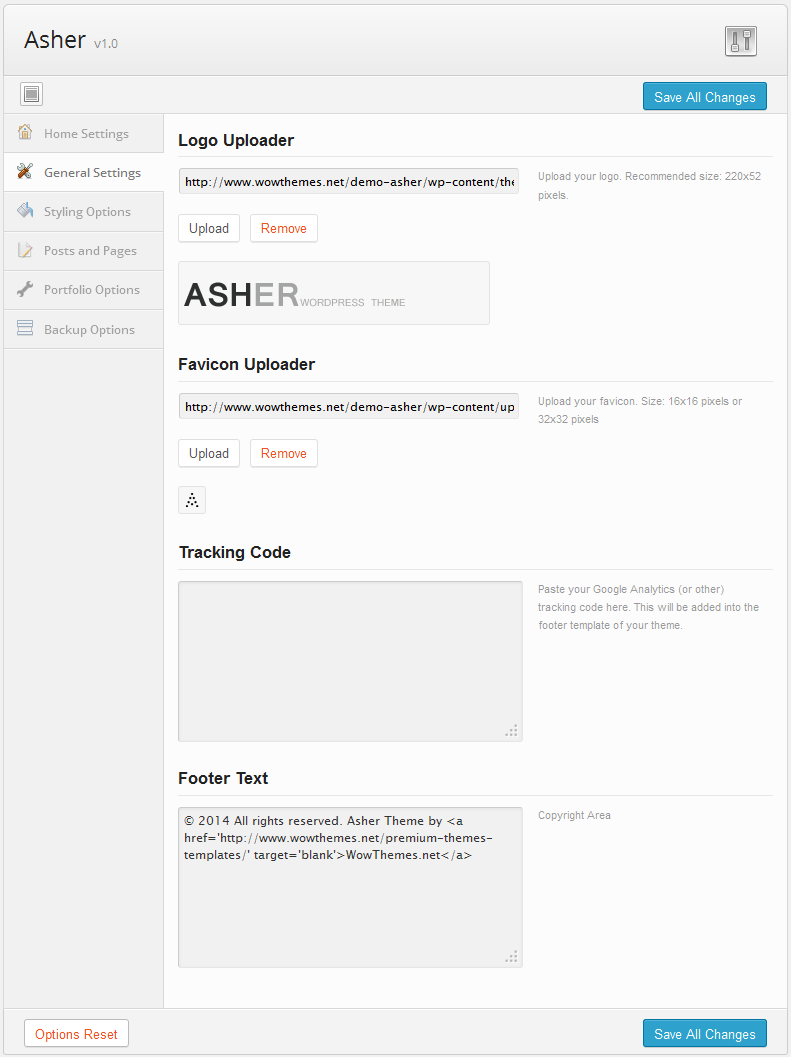791x1057 pixels.
Task: Click top Save All Changes button
Action: coord(705,96)
